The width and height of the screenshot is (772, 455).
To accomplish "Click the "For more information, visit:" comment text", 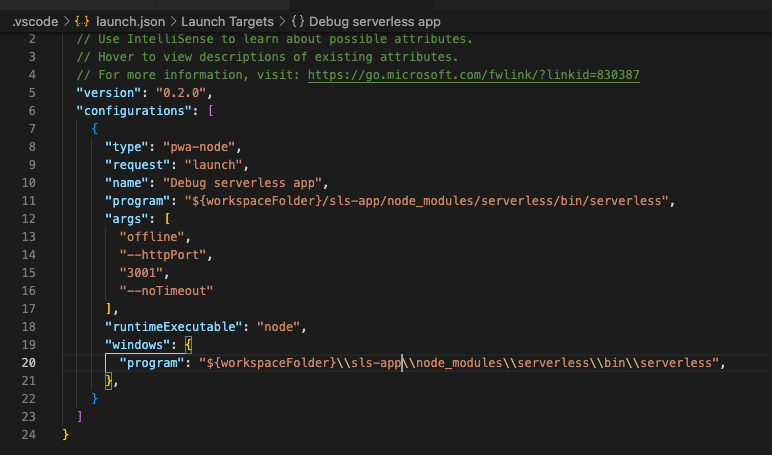I will coord(189,75).
